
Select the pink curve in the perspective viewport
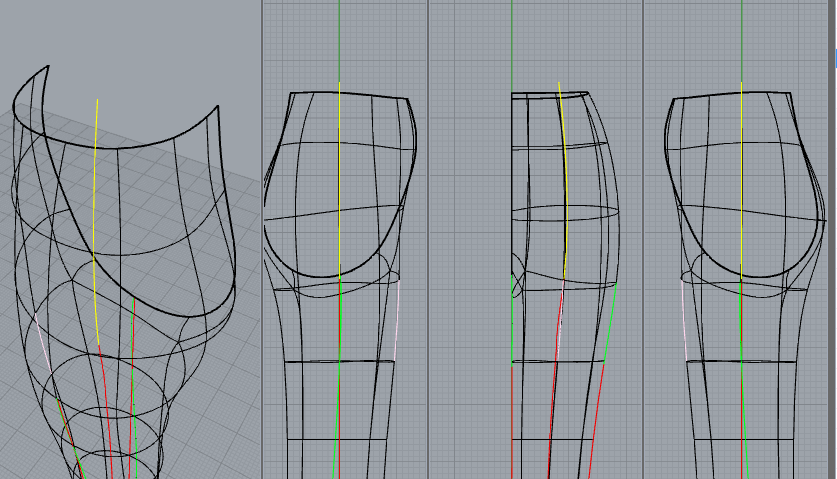(43, 343)
